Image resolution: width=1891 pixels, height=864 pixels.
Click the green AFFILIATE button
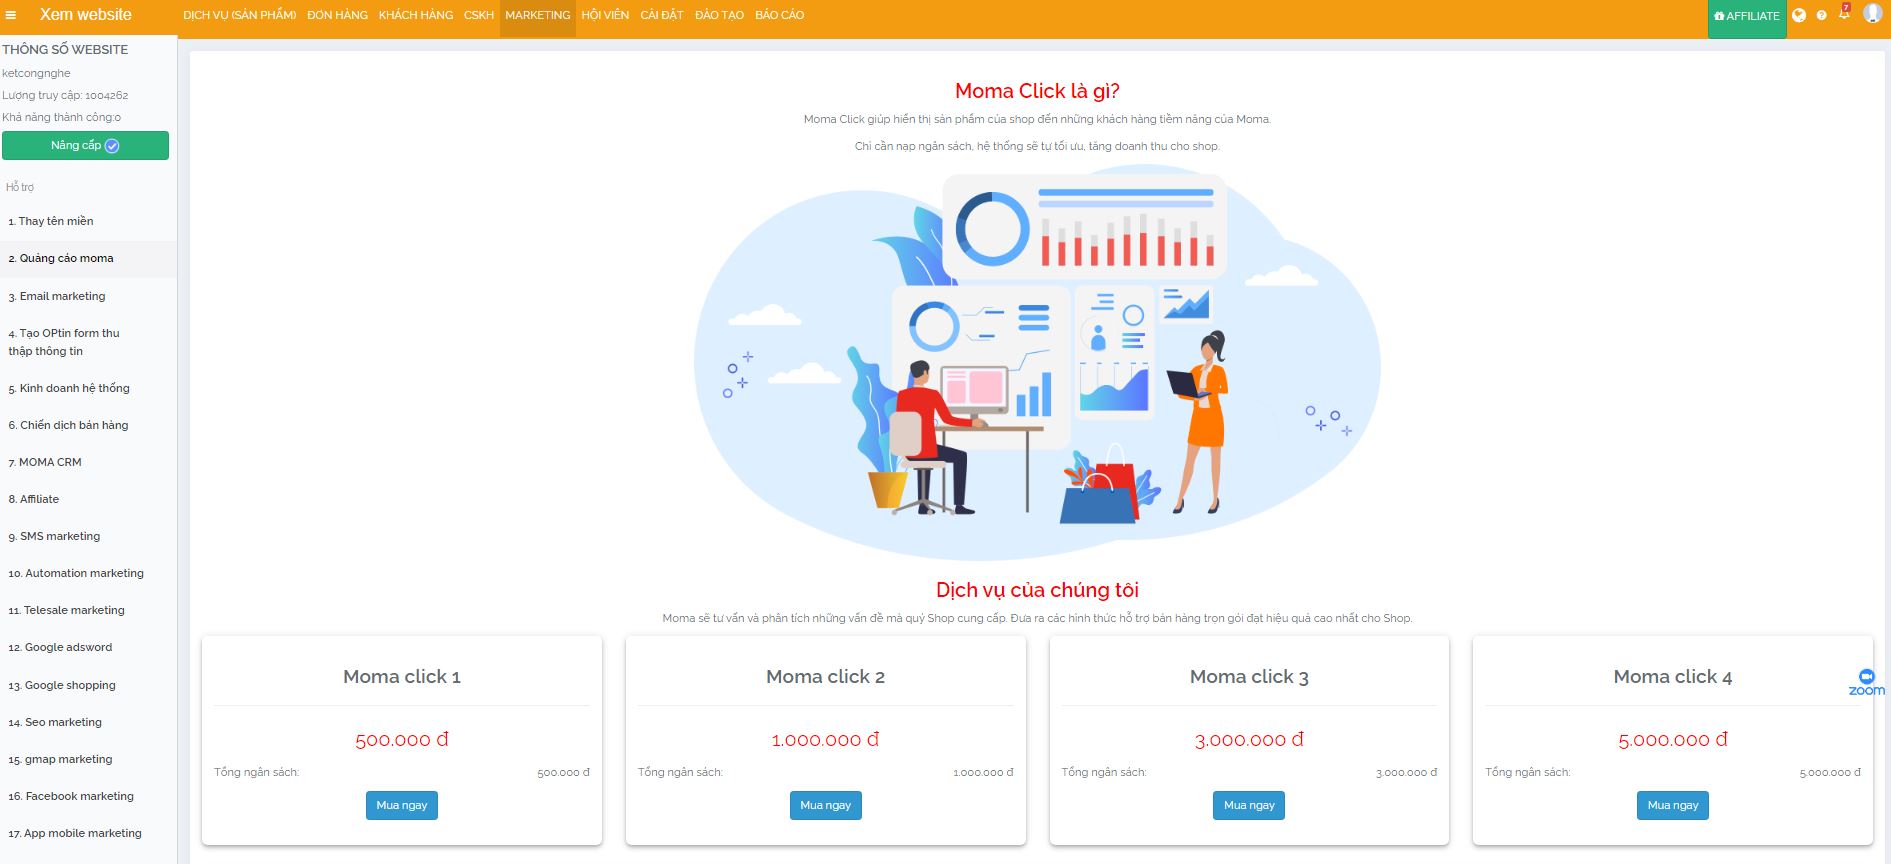[1746, 17]
